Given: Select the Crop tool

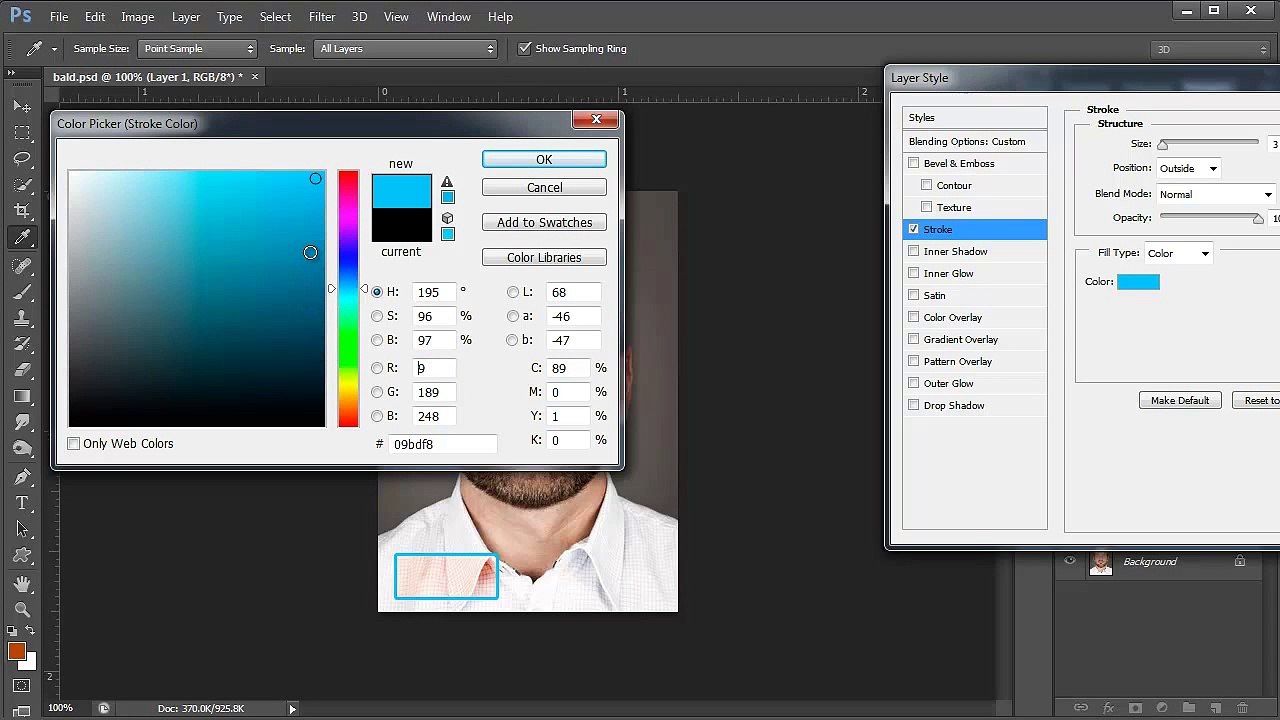Looking at the screenshot, I should [x=22, y=211].
